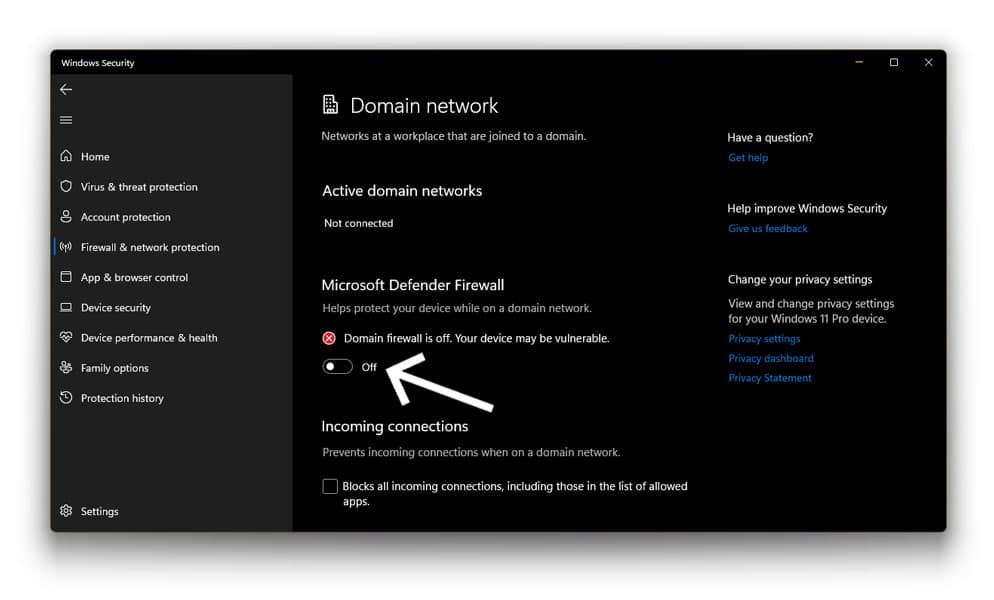This screenshot has height=600, width=994.
Task: Maximize the Windows Security window
Action: [x=894, y=62]
